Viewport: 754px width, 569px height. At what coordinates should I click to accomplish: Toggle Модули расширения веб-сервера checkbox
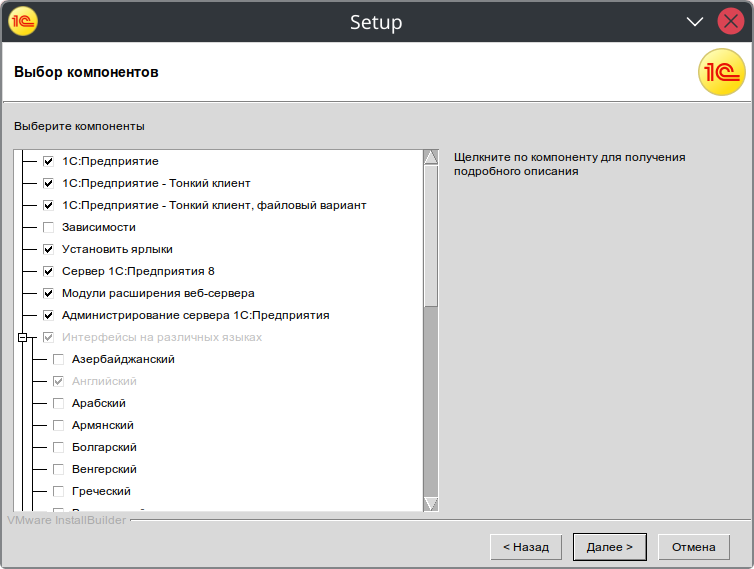click(x=48, y=293)
